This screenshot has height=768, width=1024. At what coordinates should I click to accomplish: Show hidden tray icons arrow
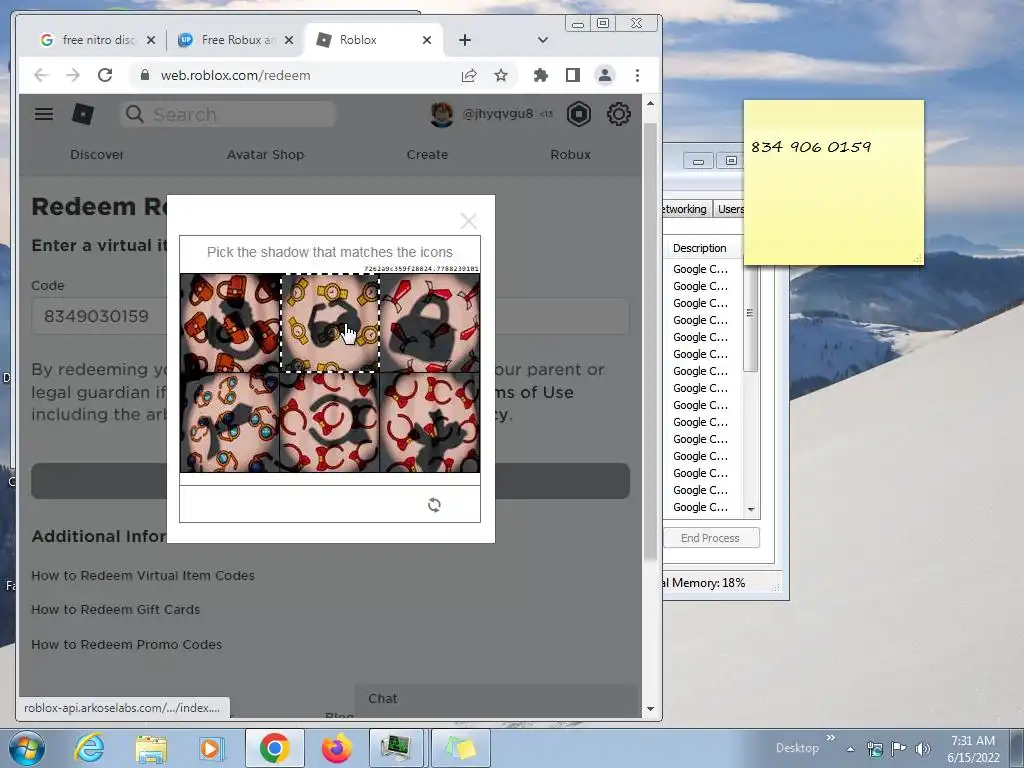click(x=850, y=749)
